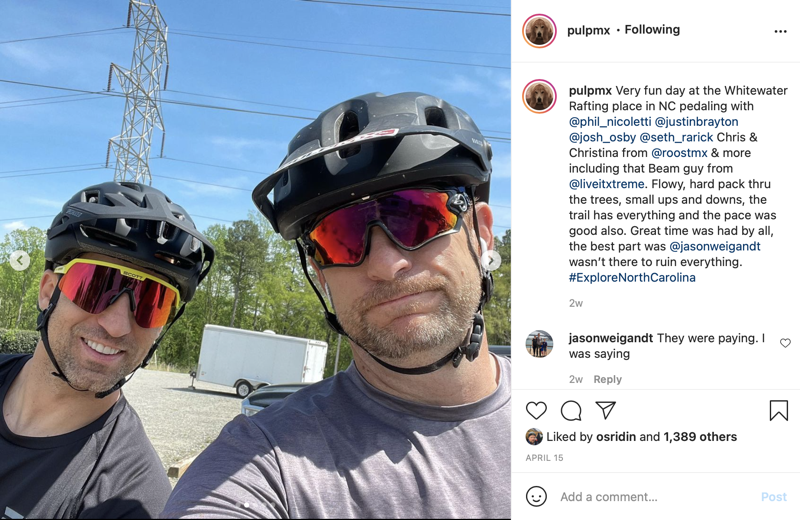The height and width of the screenshot is (520, 800).
Task: Toggle the Following button
Action: [652, 30]
